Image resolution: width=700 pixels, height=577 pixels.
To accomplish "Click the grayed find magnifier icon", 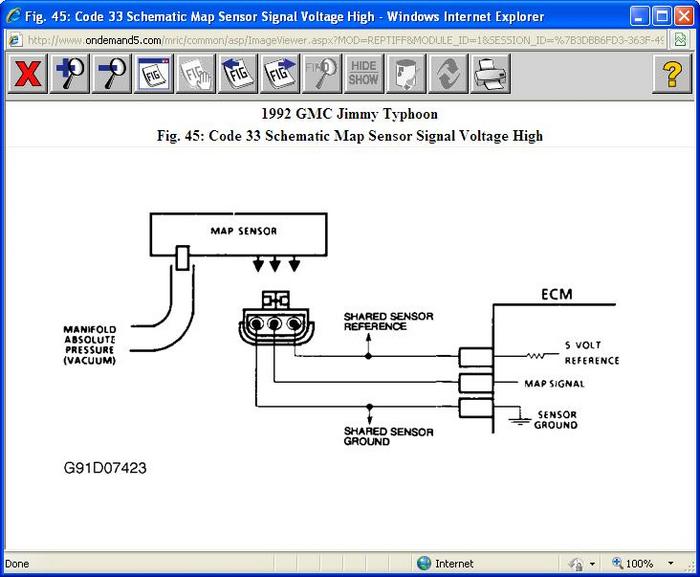I will pos(322,74).
